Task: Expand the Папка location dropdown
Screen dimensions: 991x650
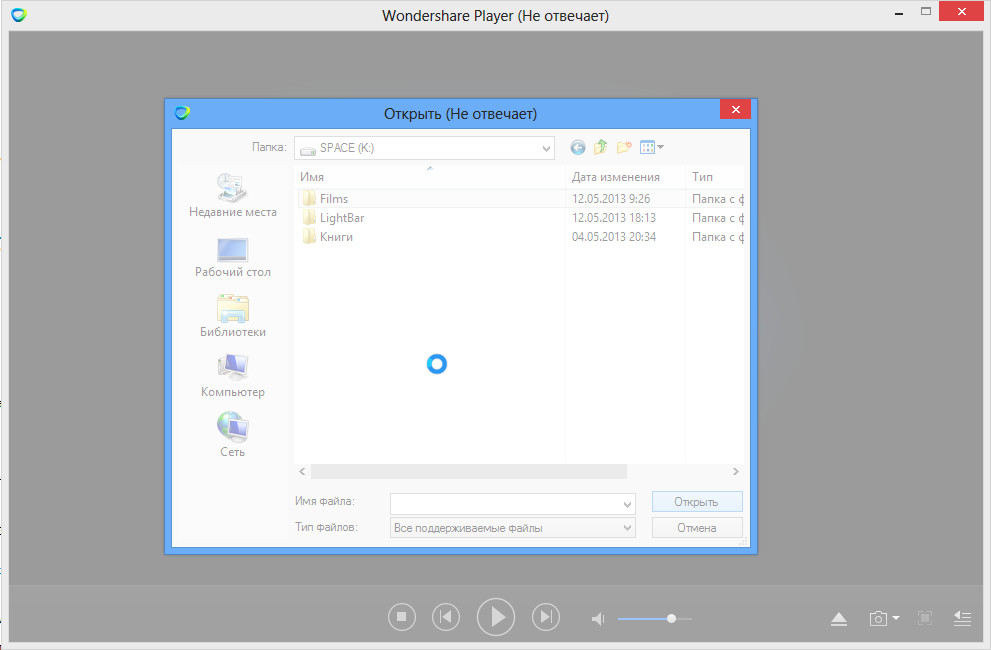Action: pyautogui.click(x=546, y=148)
